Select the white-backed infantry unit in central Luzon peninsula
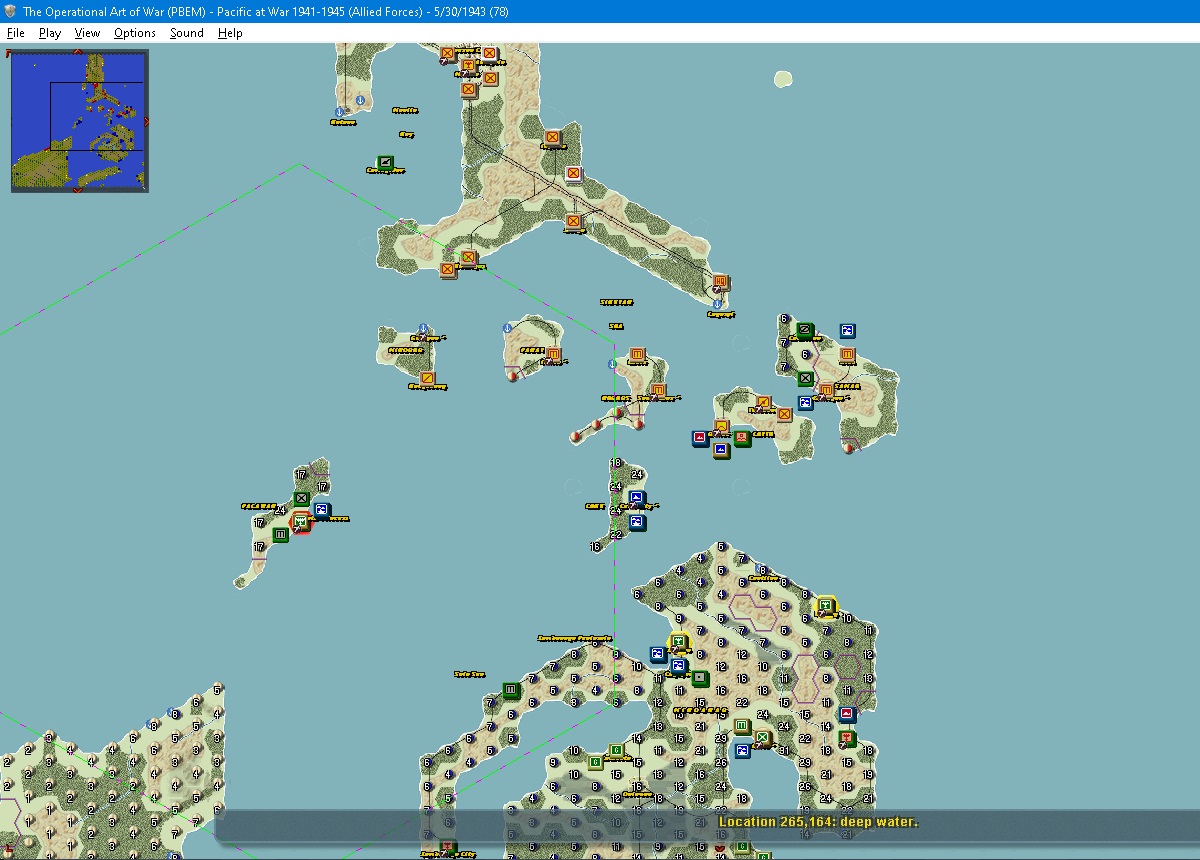 pyautogui.click(x=573, y=174)
